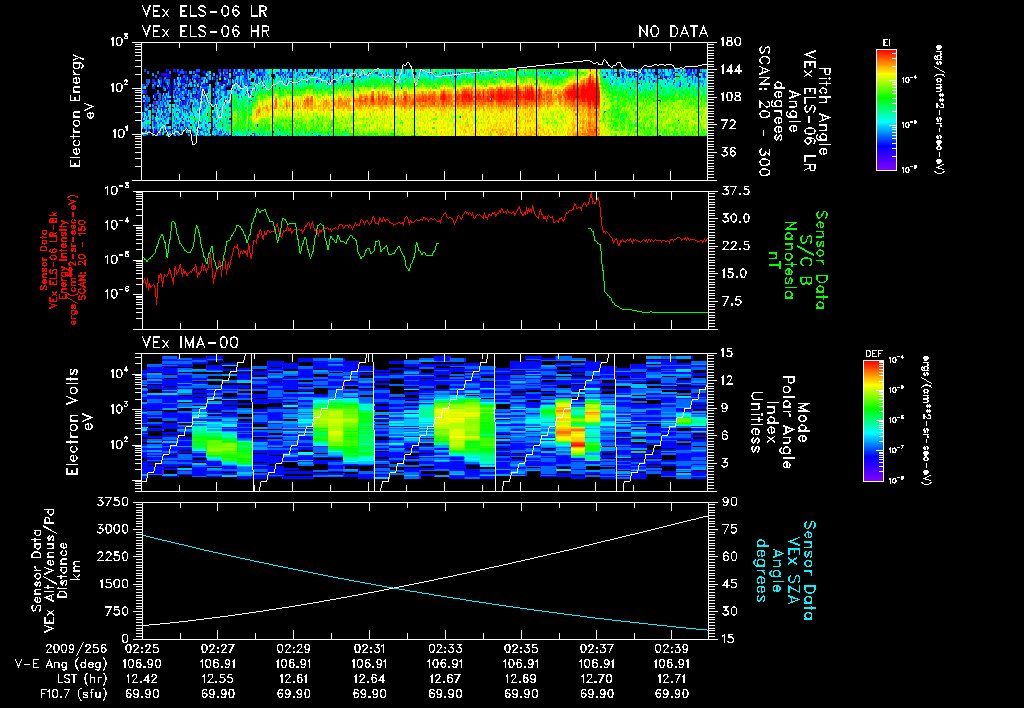Viewport: 1024px width, 708px height.
Task: Click the "90" SZA degrees tick label
Action: [729, 502]
